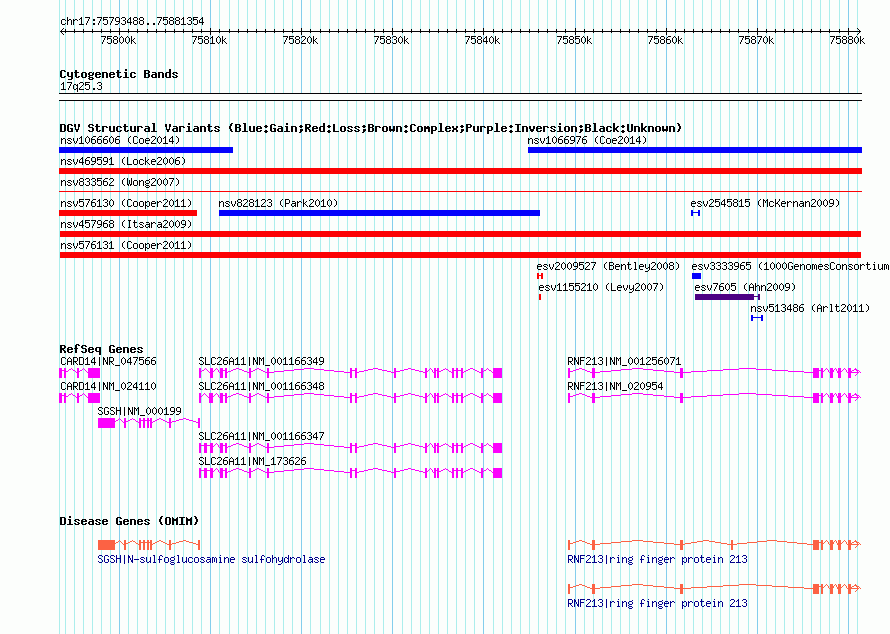Select the nsv469591 (Locke2006) red loss bar
The height and width of the screenshot is (634, 890).
point(460,171)
